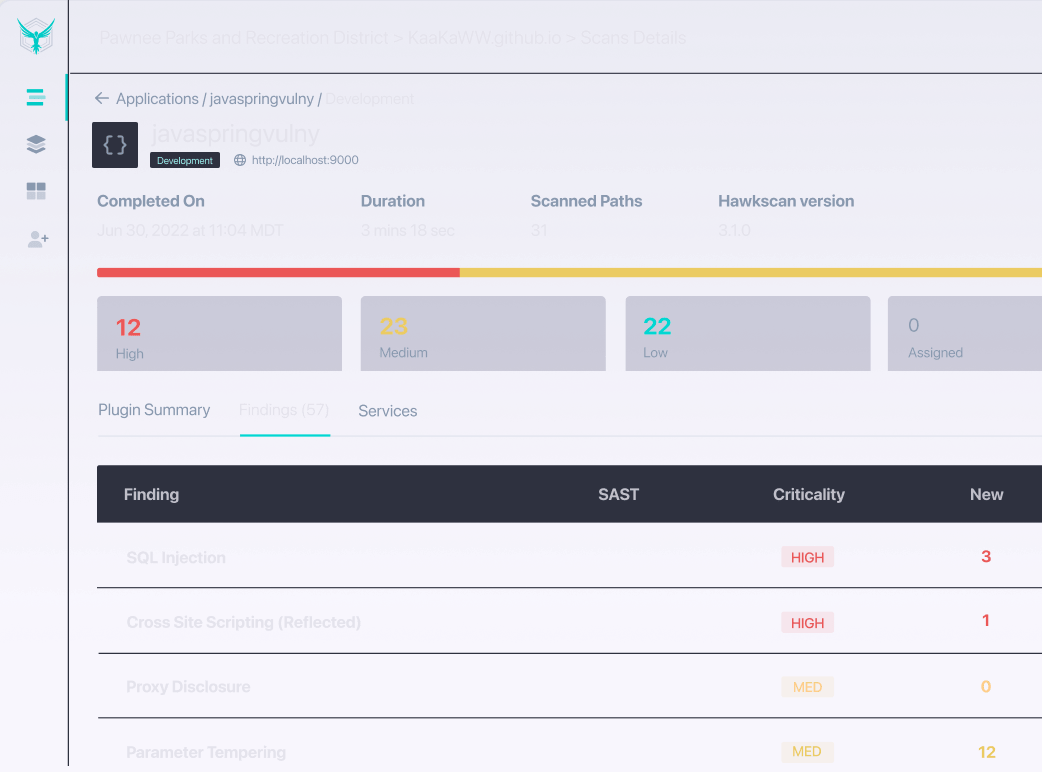Click the red segment of severity bar
The width and height of the screenshot is (1042, 772).
[x=278, y=272]
